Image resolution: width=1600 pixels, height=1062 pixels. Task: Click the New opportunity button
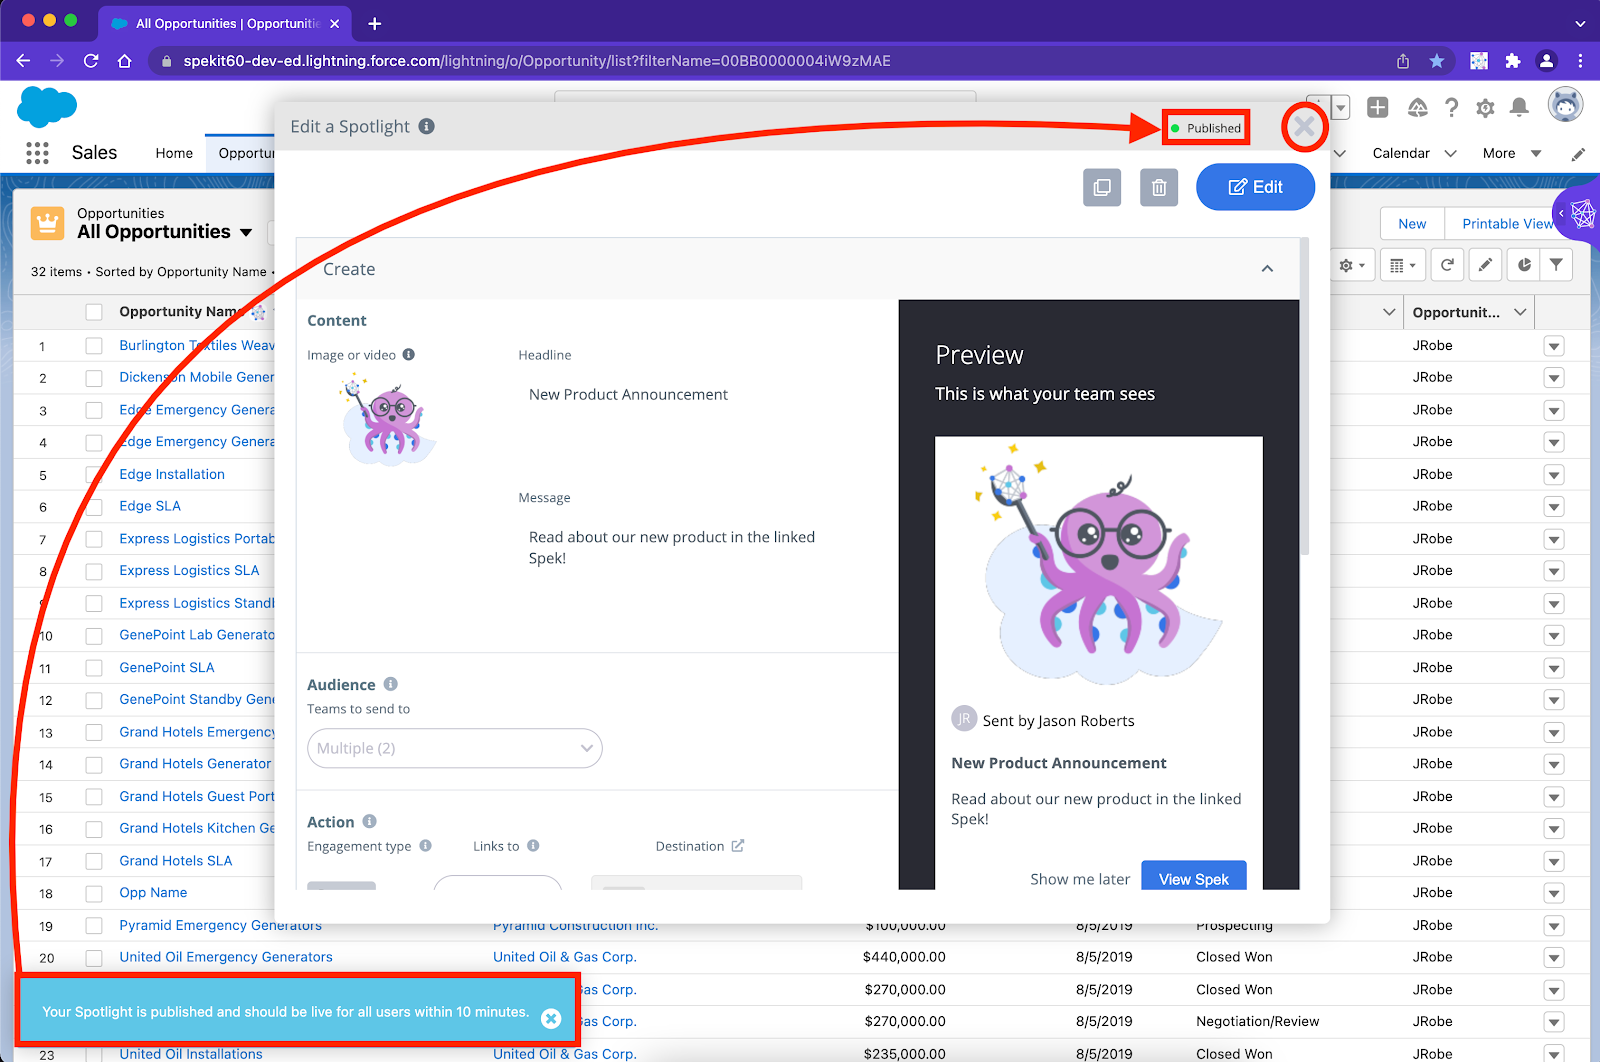point(1412,223)
